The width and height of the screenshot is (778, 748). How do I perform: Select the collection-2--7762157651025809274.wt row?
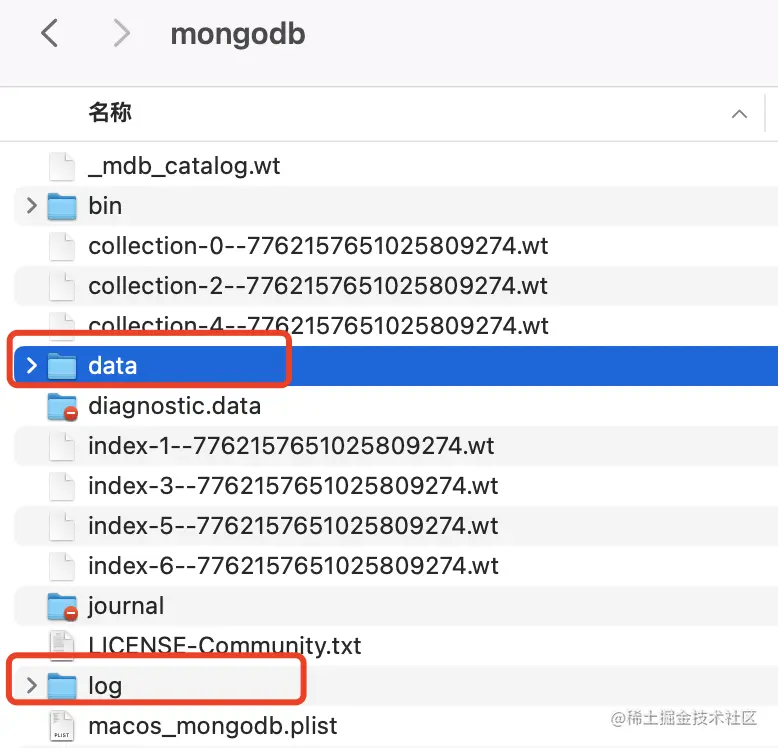(318, 286)
